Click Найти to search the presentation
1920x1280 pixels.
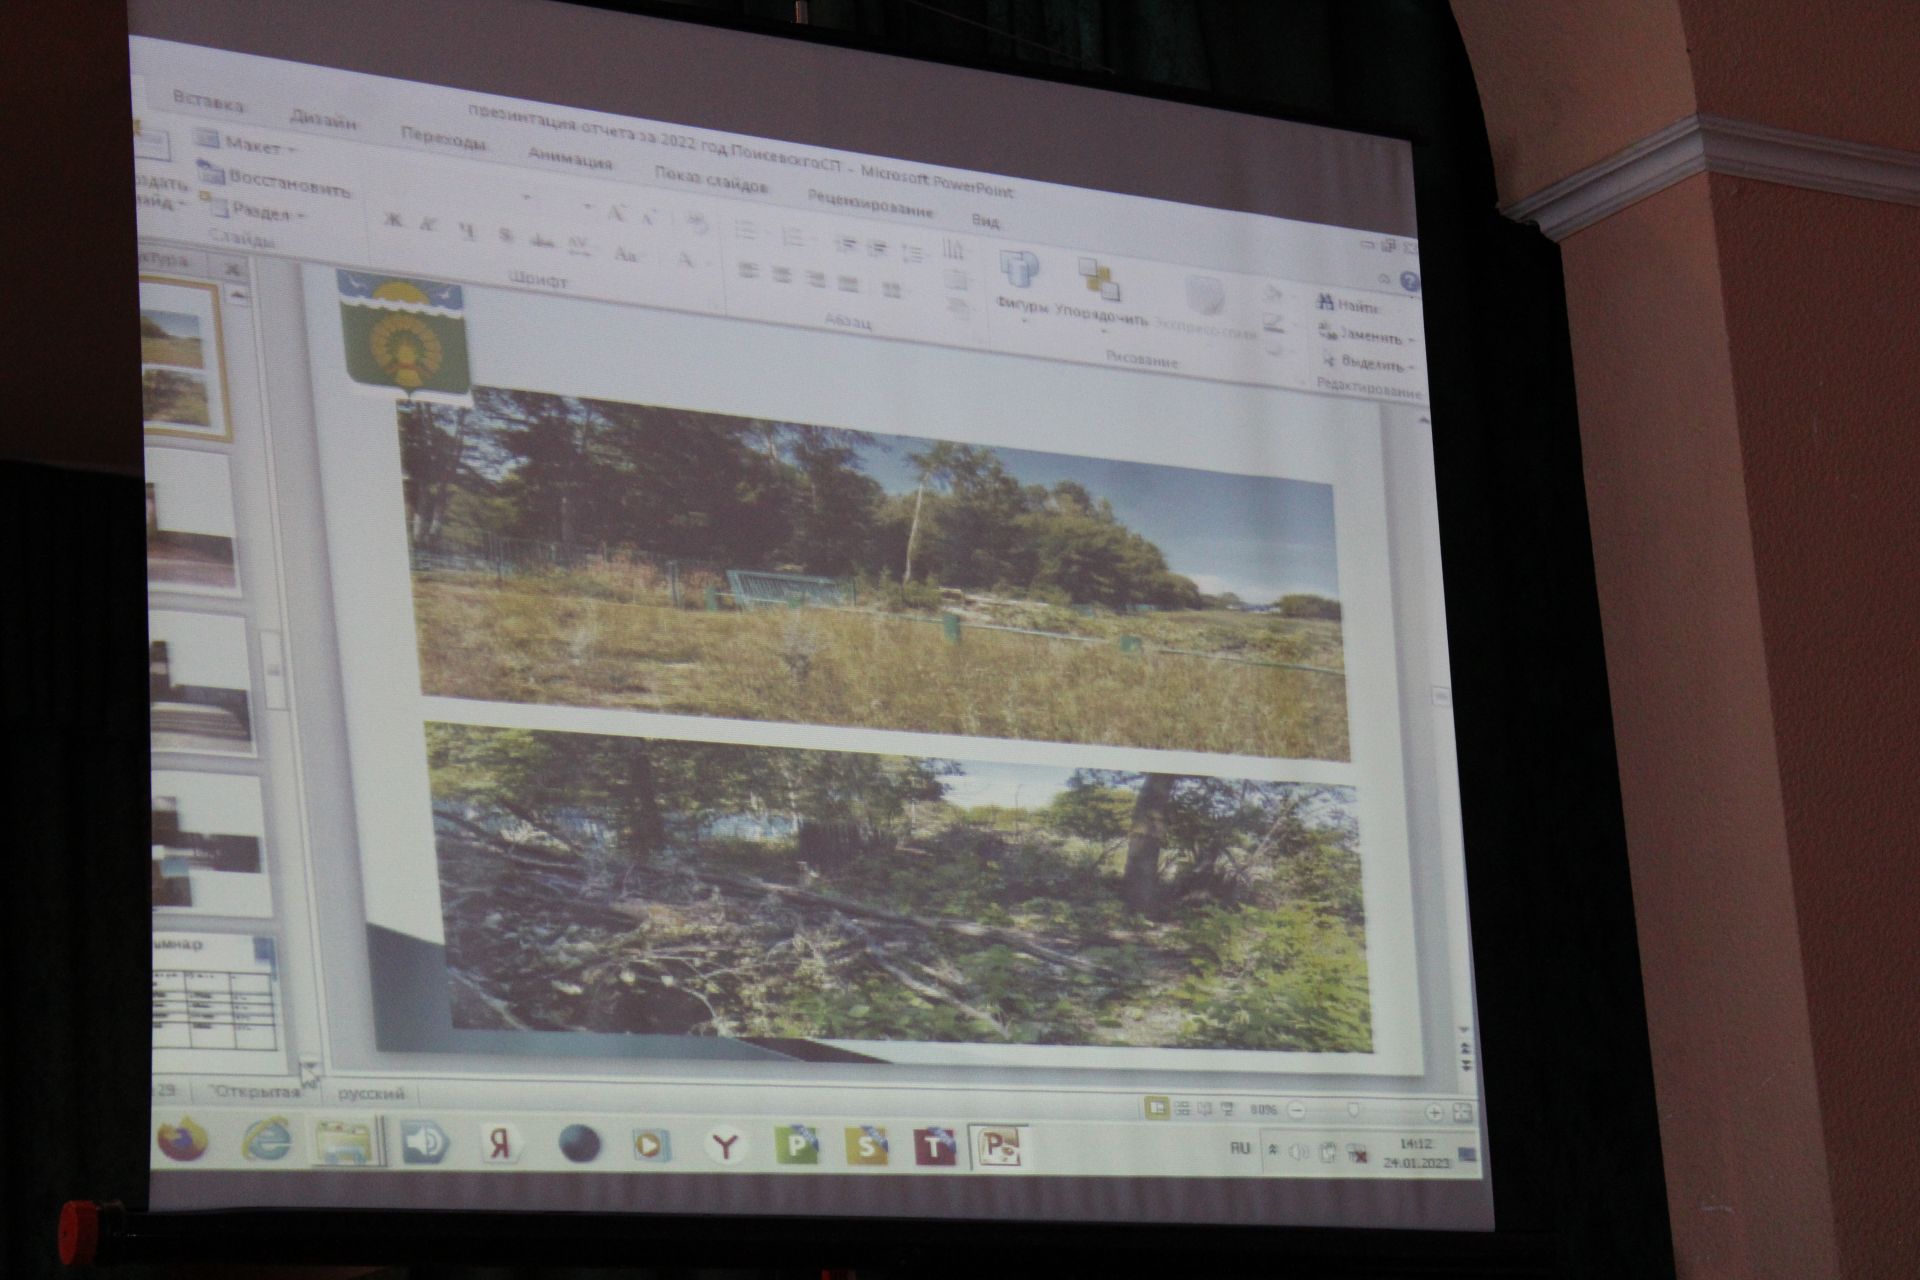[1349, 305]
